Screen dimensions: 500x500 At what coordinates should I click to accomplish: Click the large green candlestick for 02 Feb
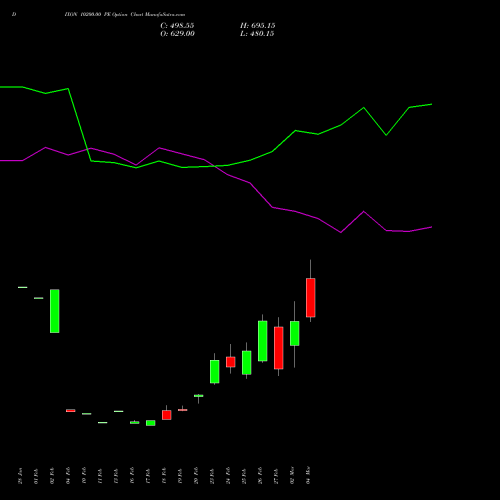55,311
